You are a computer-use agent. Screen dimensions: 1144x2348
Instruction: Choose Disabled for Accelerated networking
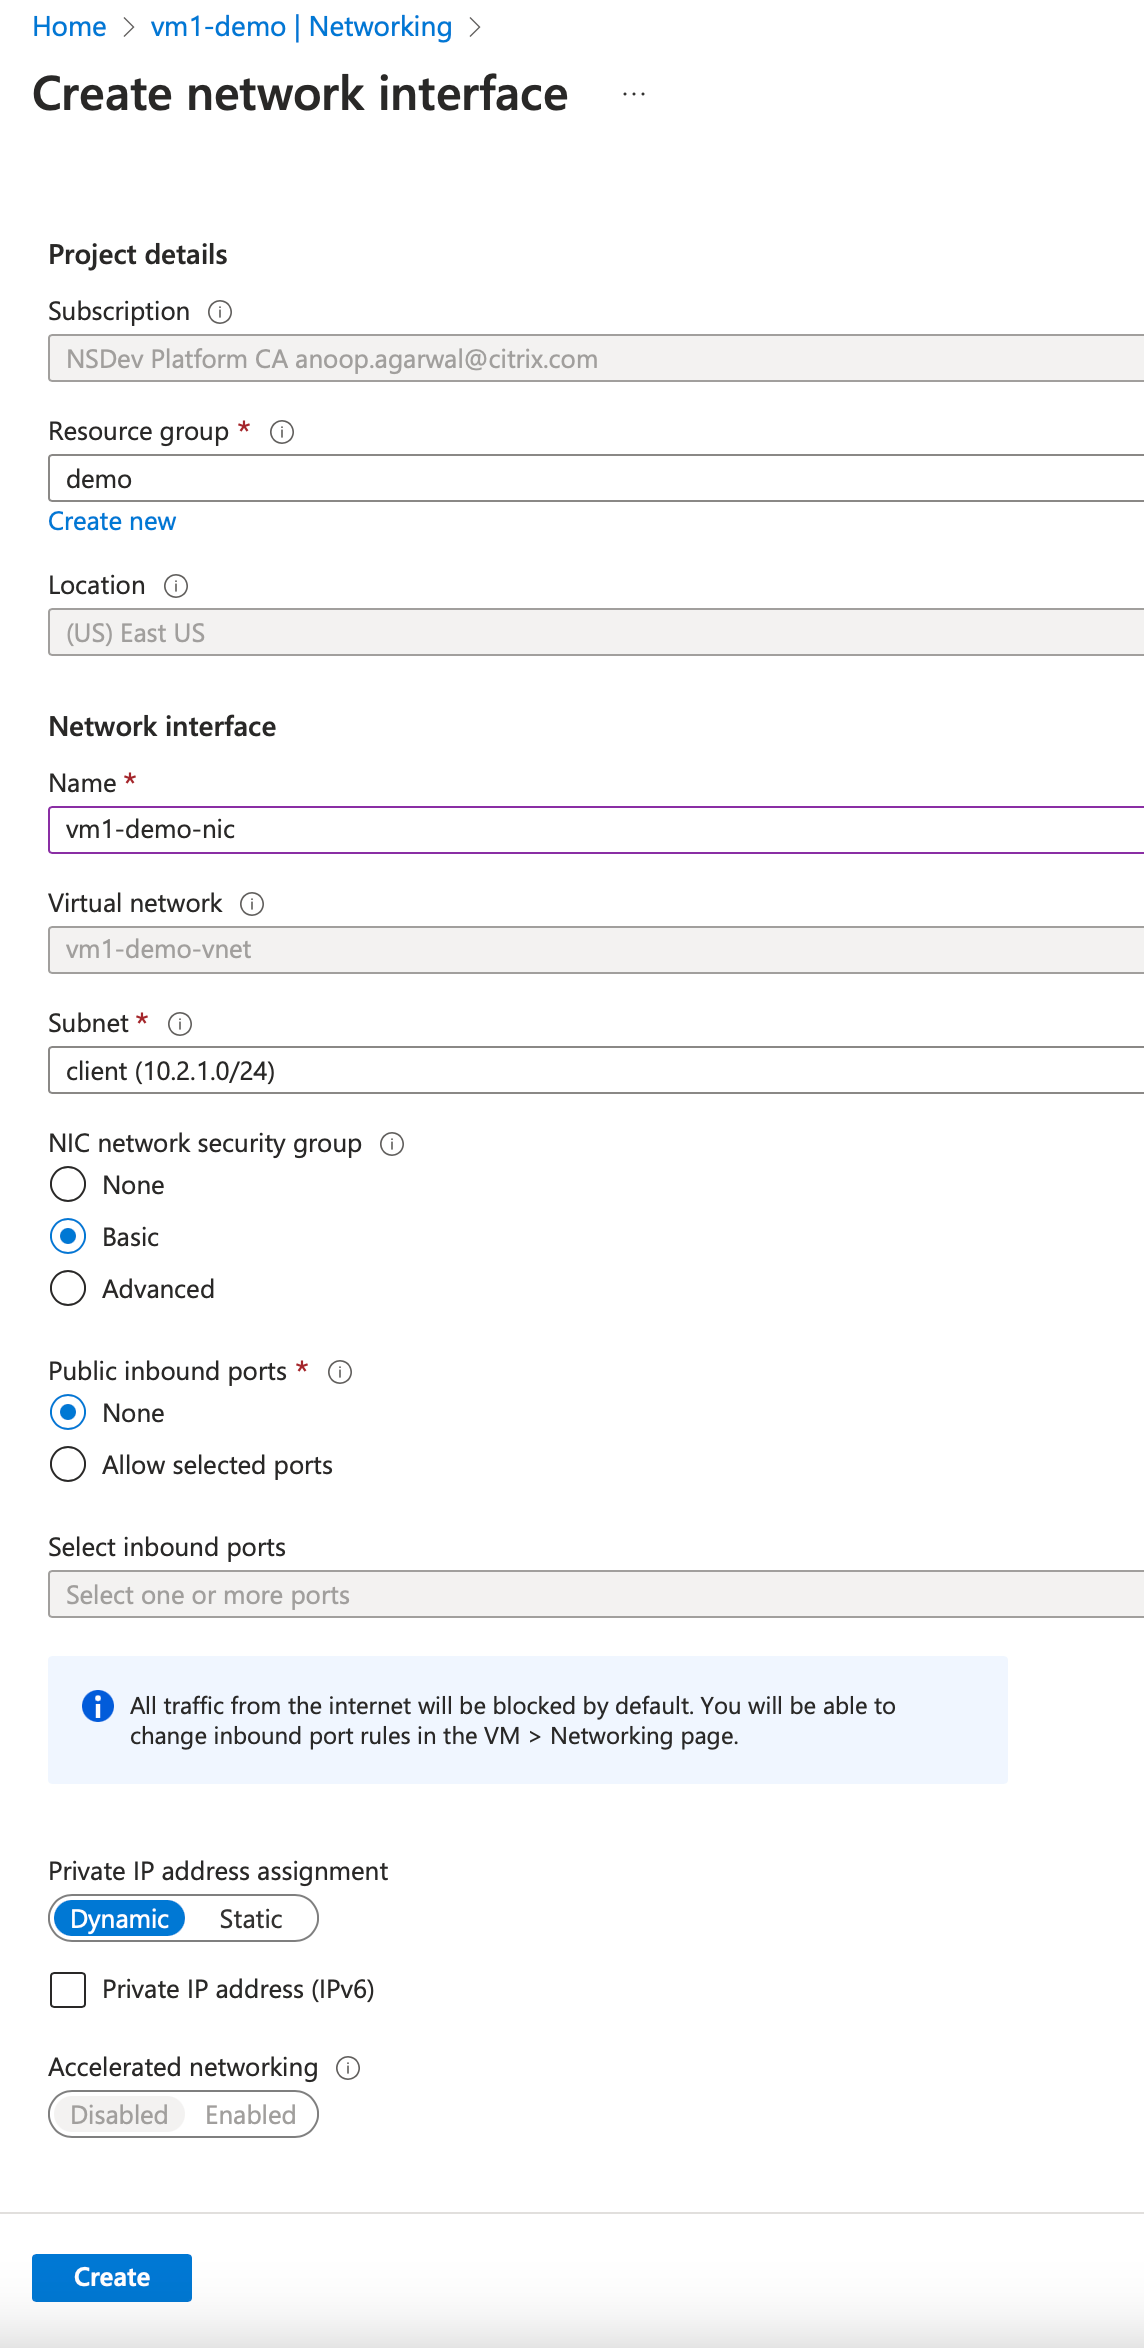(x=119, y=2114)
